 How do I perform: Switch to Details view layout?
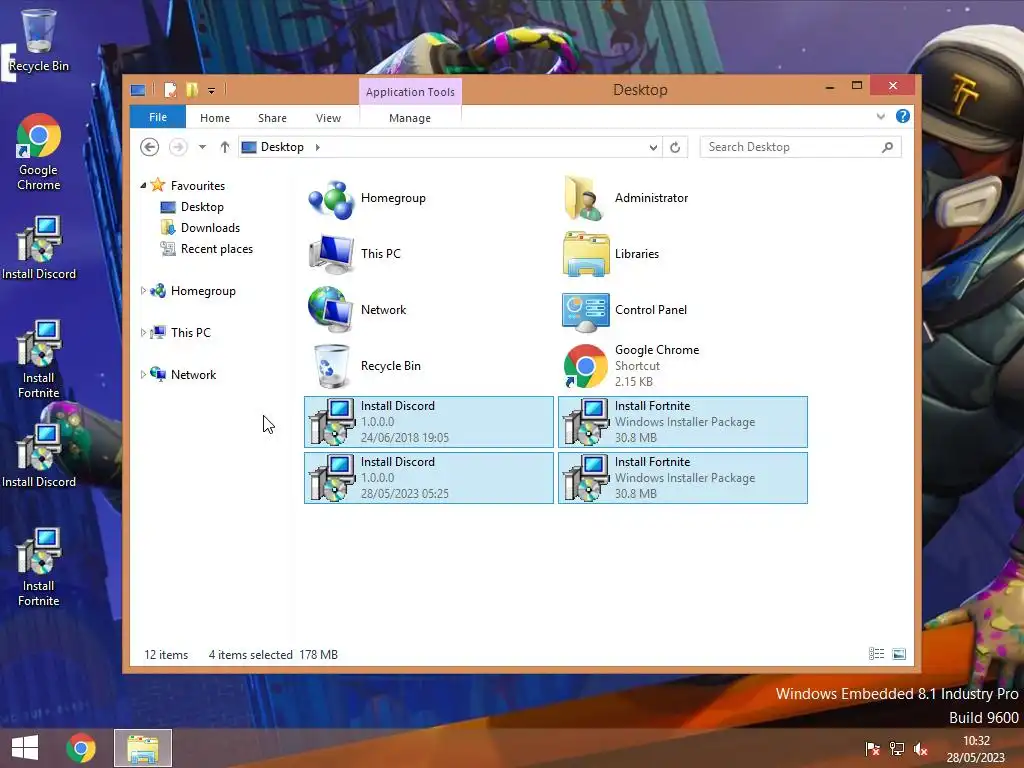[x=876, y=654]
